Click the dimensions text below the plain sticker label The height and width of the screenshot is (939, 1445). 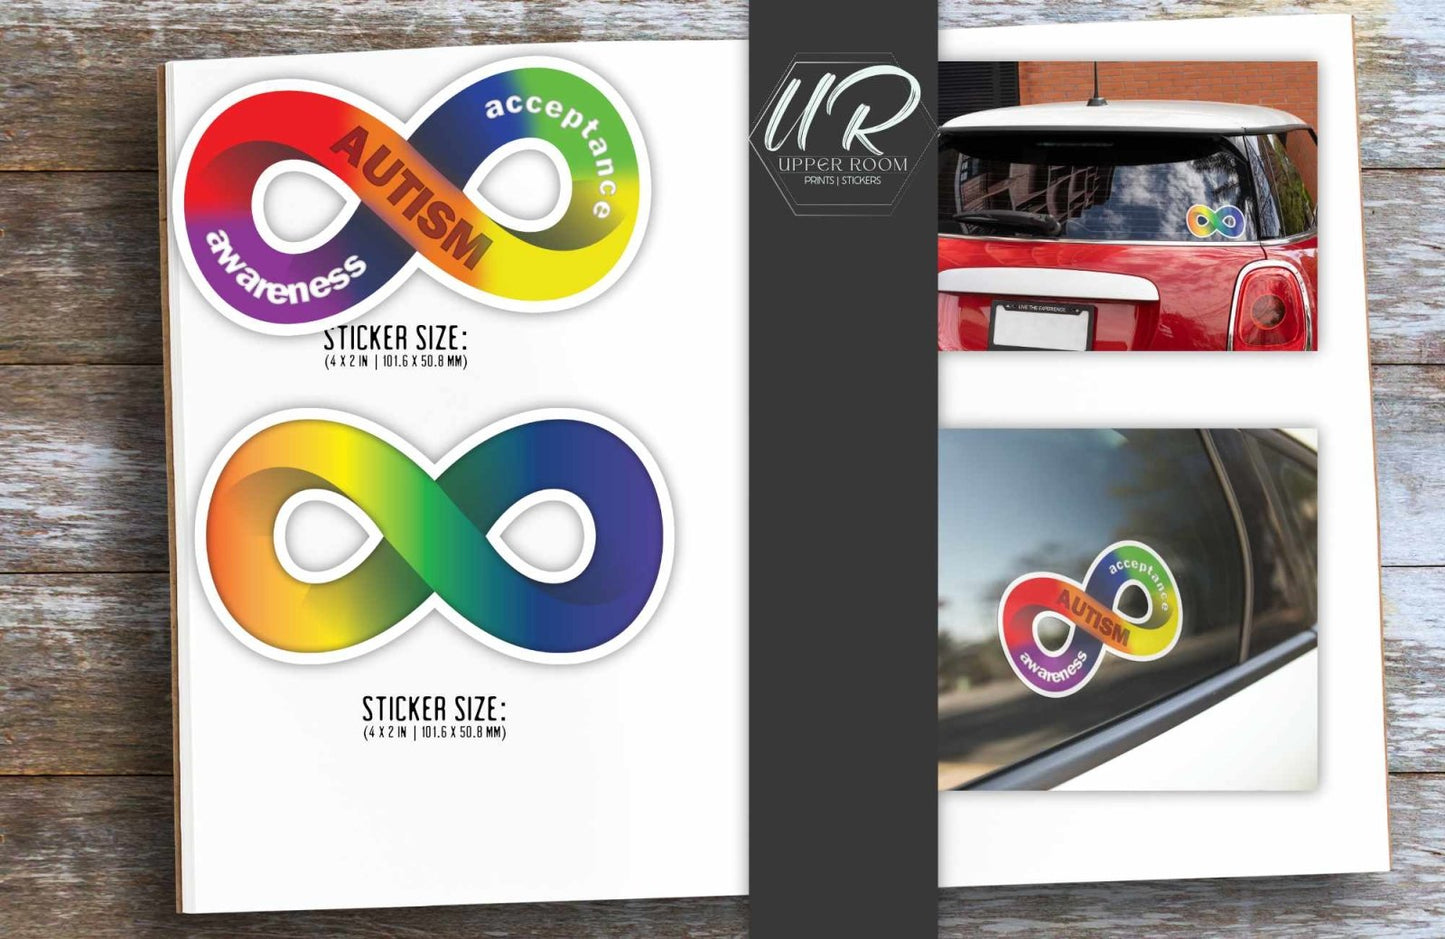point(434,733)
